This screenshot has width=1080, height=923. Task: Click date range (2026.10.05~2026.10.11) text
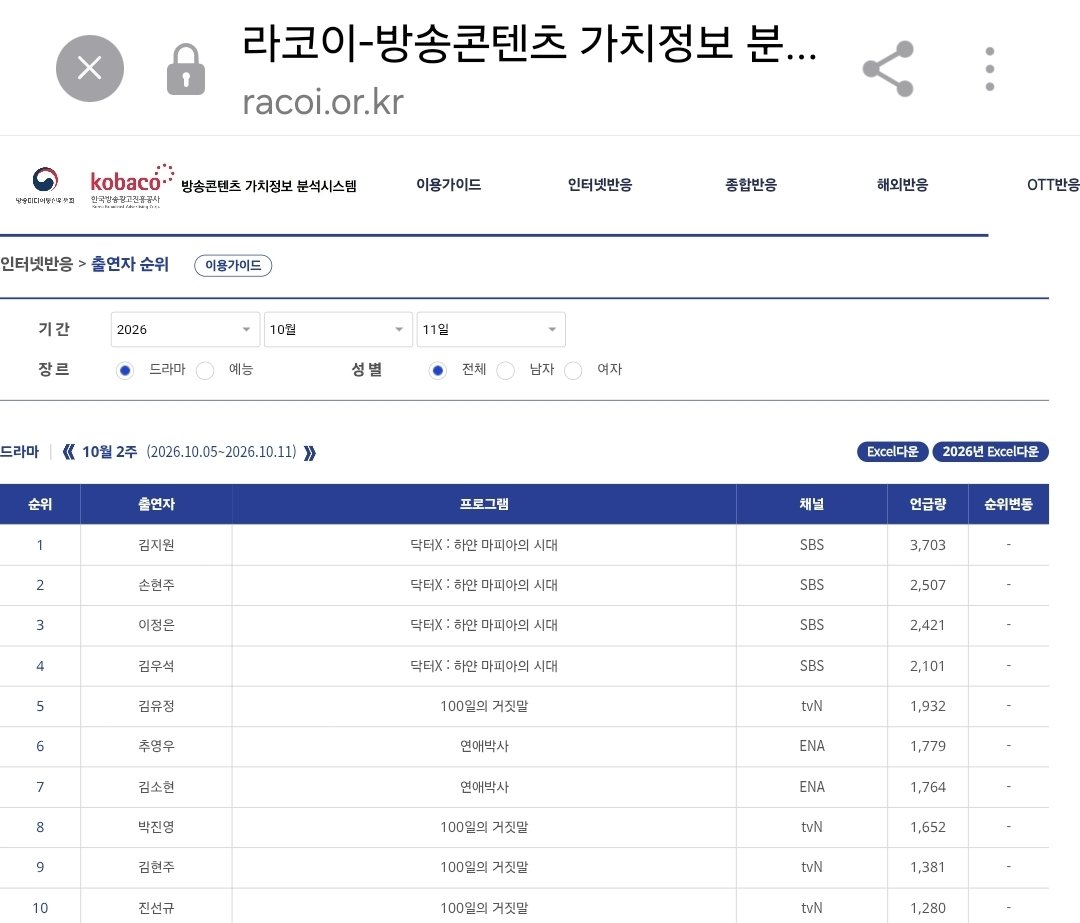221,452
